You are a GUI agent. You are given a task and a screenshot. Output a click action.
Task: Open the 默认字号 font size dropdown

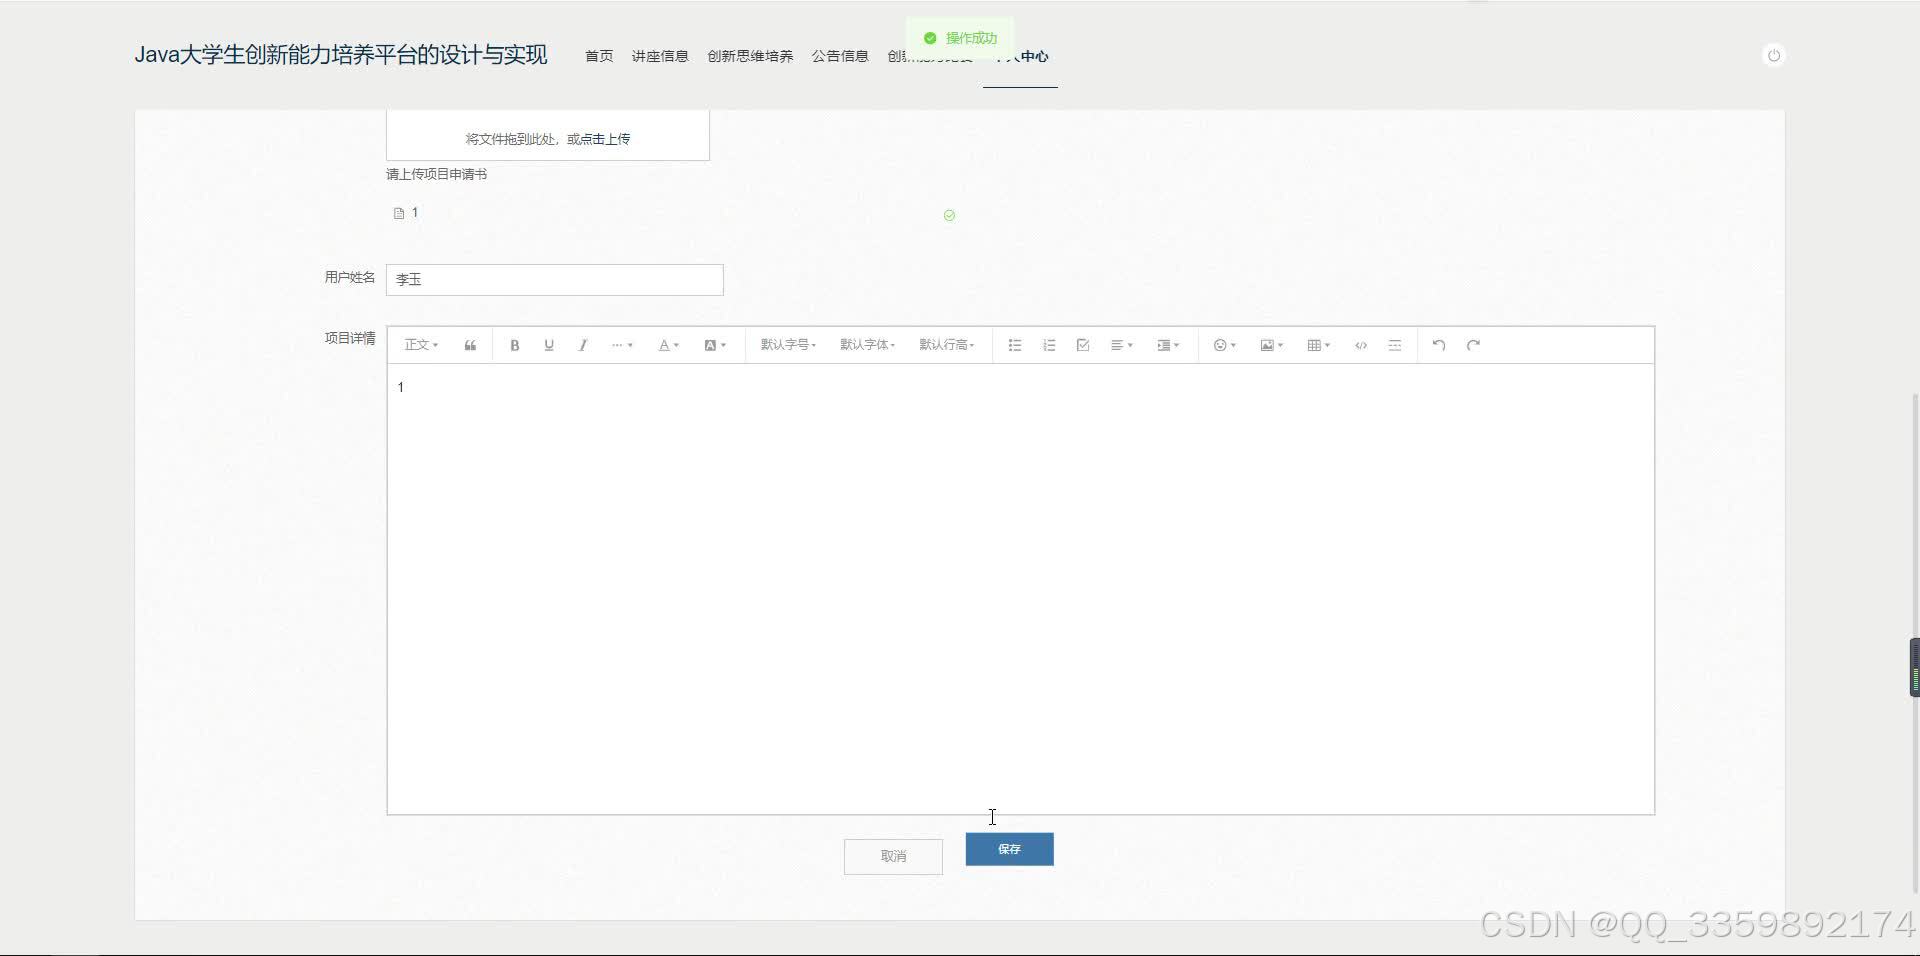click(788, 345)
